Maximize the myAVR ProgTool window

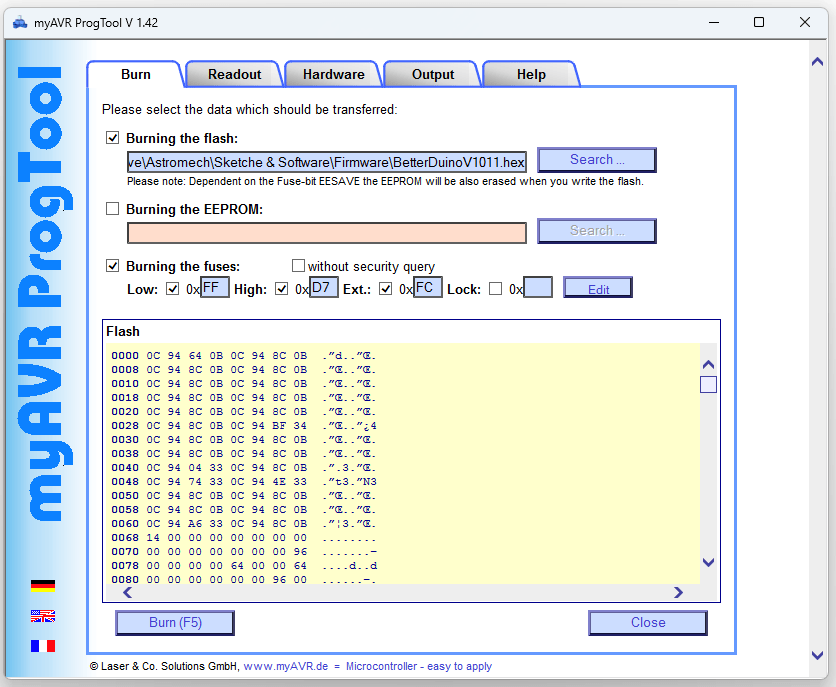click(759, 22)
